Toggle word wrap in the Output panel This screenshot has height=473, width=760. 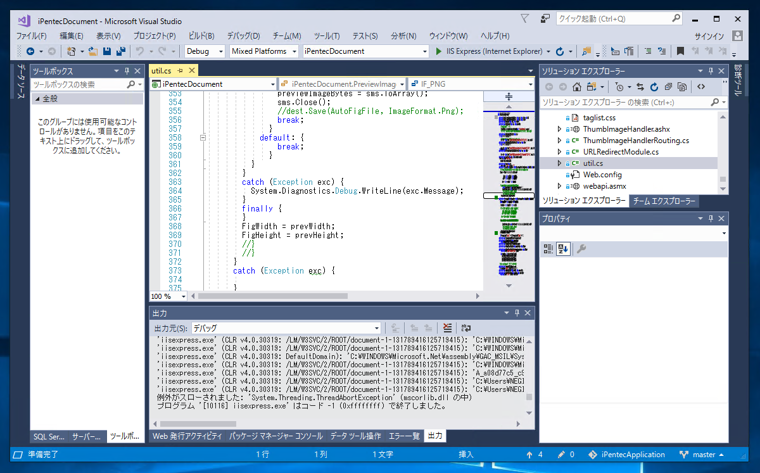[466, 328]
